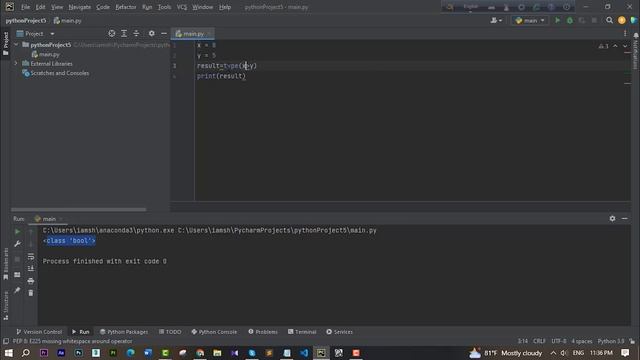Screen dimensions: 640x360
Task: Click code line result=type(x>y)
Action: (227, 66)
